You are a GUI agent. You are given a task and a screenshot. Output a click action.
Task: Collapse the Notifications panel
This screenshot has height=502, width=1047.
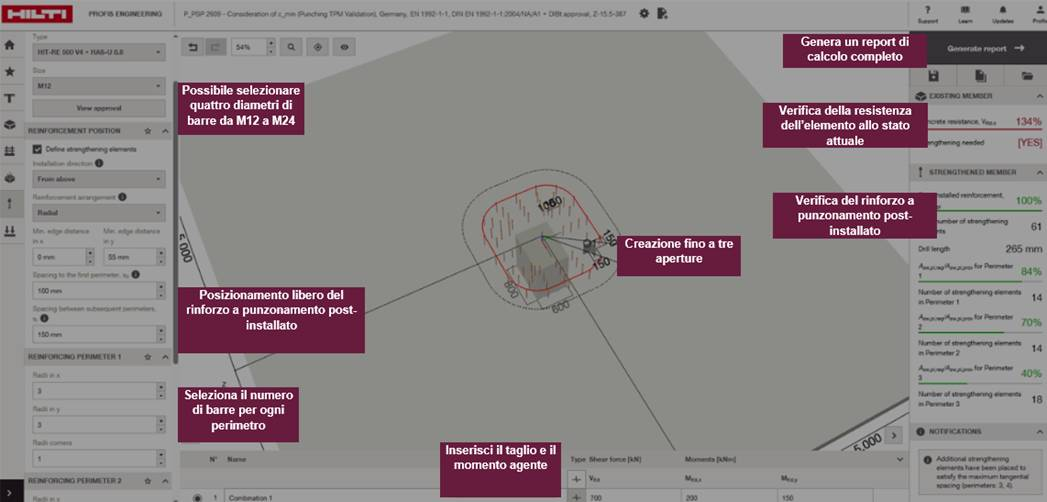click(x=1039, y=432)
